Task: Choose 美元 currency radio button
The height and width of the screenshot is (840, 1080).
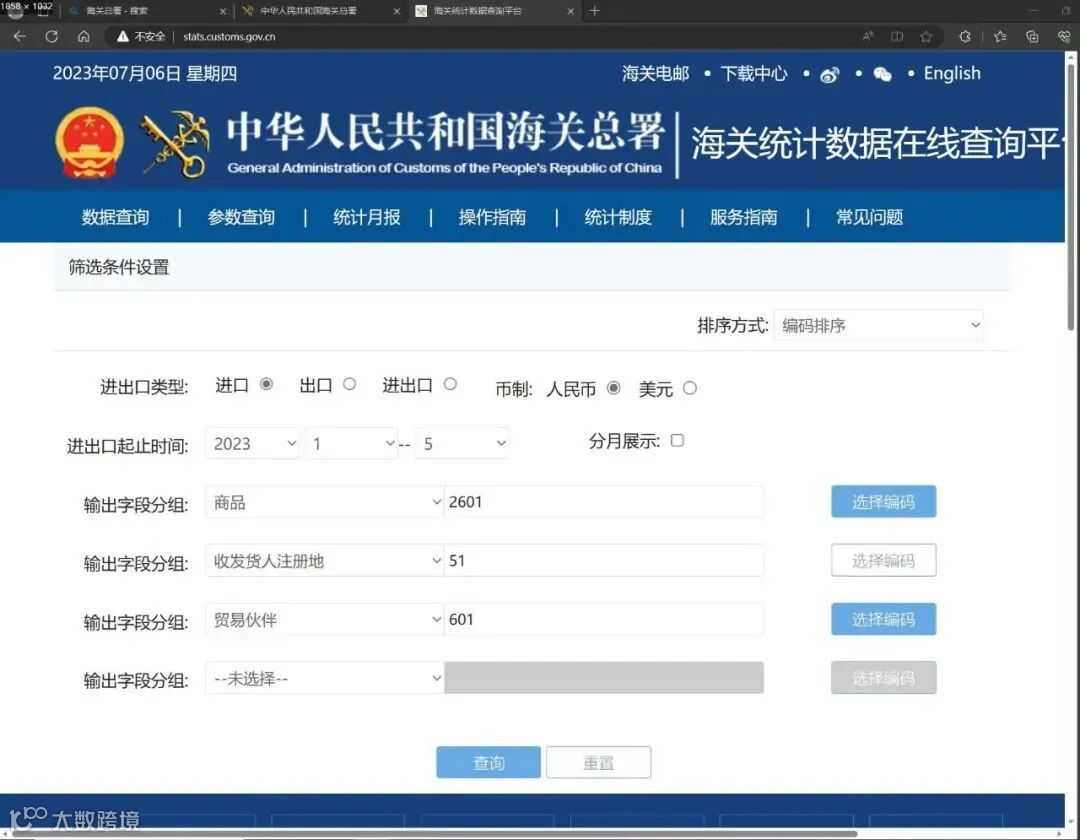Action: point(690,388)
